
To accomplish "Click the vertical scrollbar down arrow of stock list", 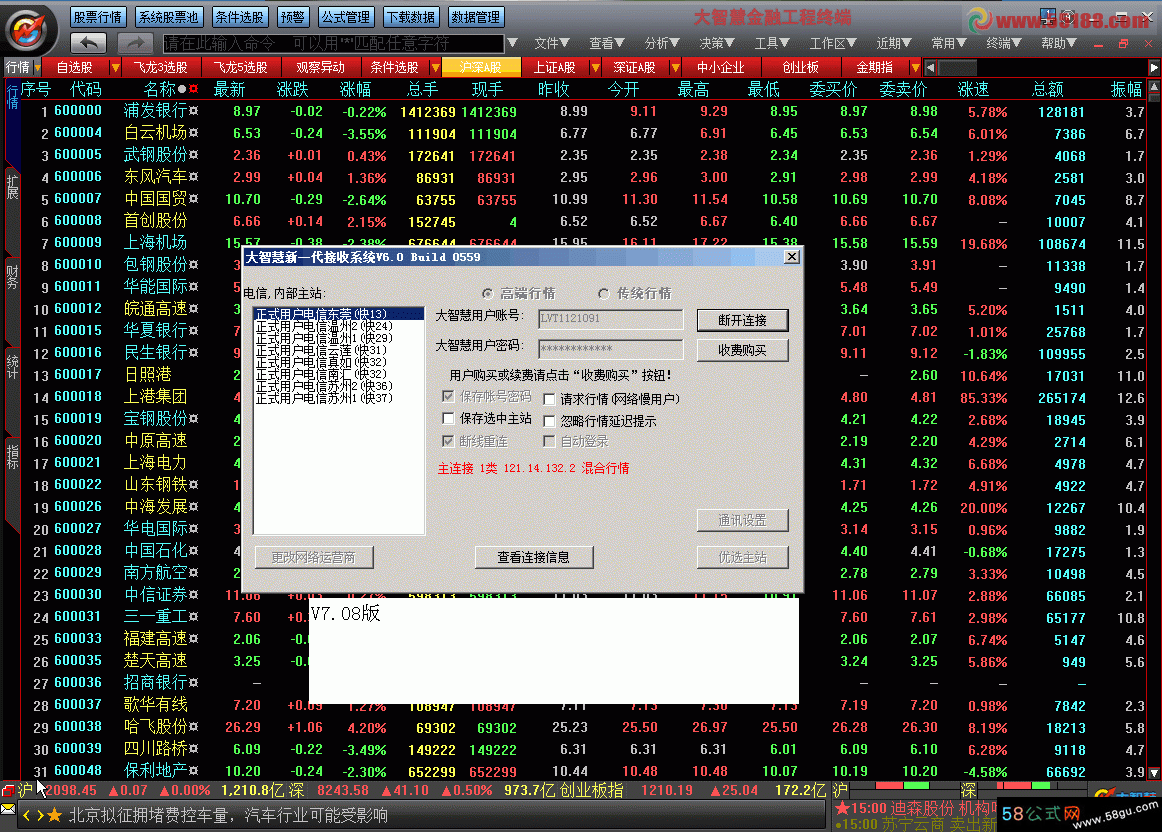I will point(1155,772).
